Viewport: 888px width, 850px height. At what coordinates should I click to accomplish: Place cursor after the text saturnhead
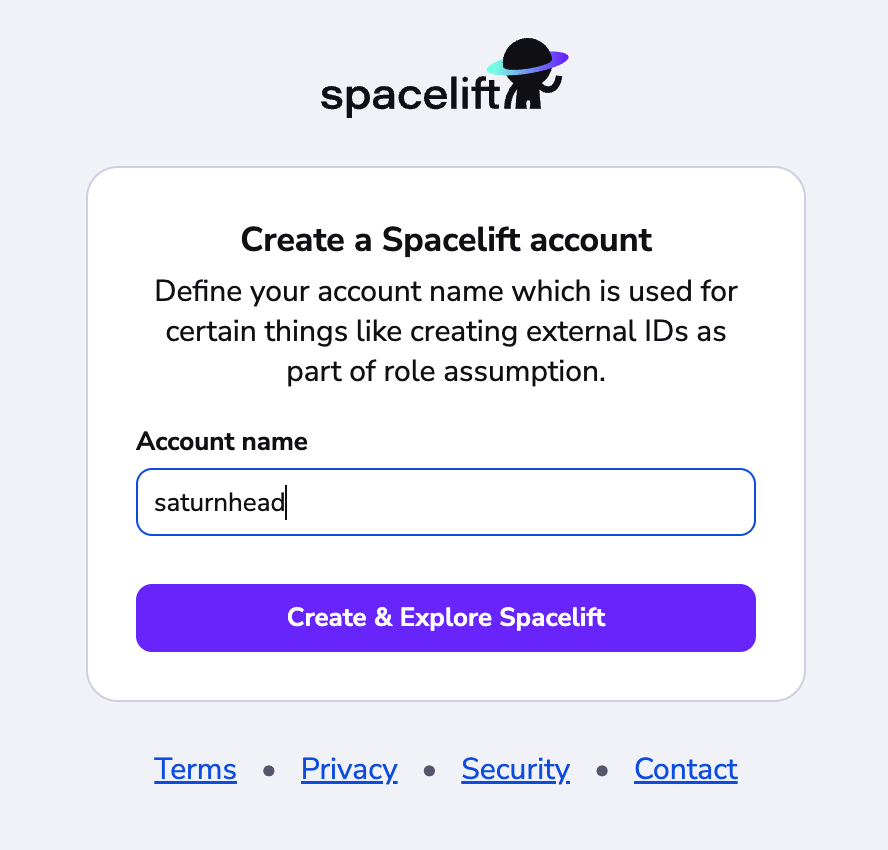(287, 502)
